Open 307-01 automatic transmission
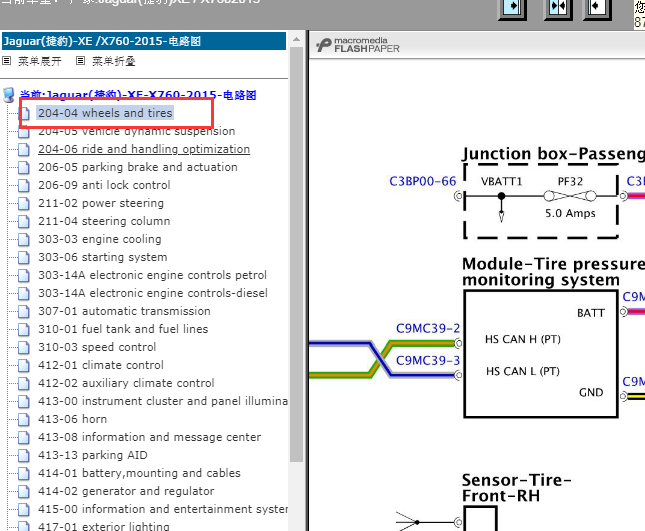Screen dimensions: 645x531 124,311
